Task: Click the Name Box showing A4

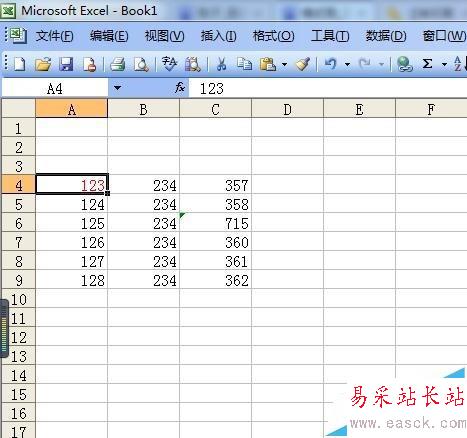Action: point(55,88)
